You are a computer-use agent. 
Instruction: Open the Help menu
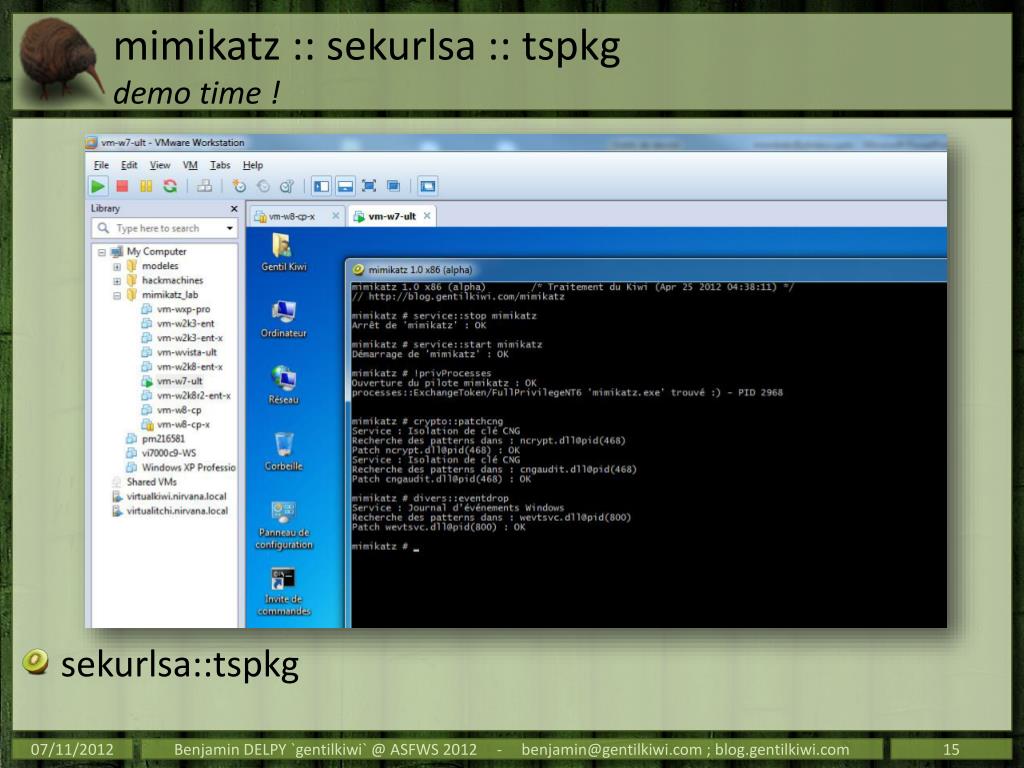click(253, 165)
